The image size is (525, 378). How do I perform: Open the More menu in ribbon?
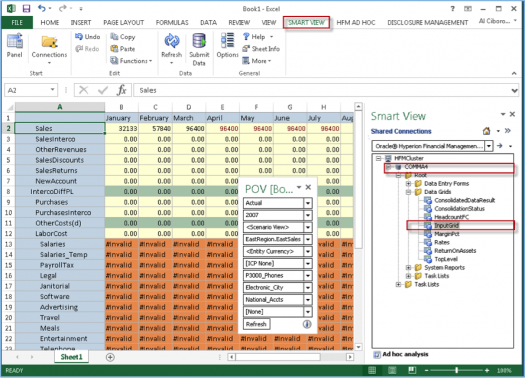tap(257, 61)
